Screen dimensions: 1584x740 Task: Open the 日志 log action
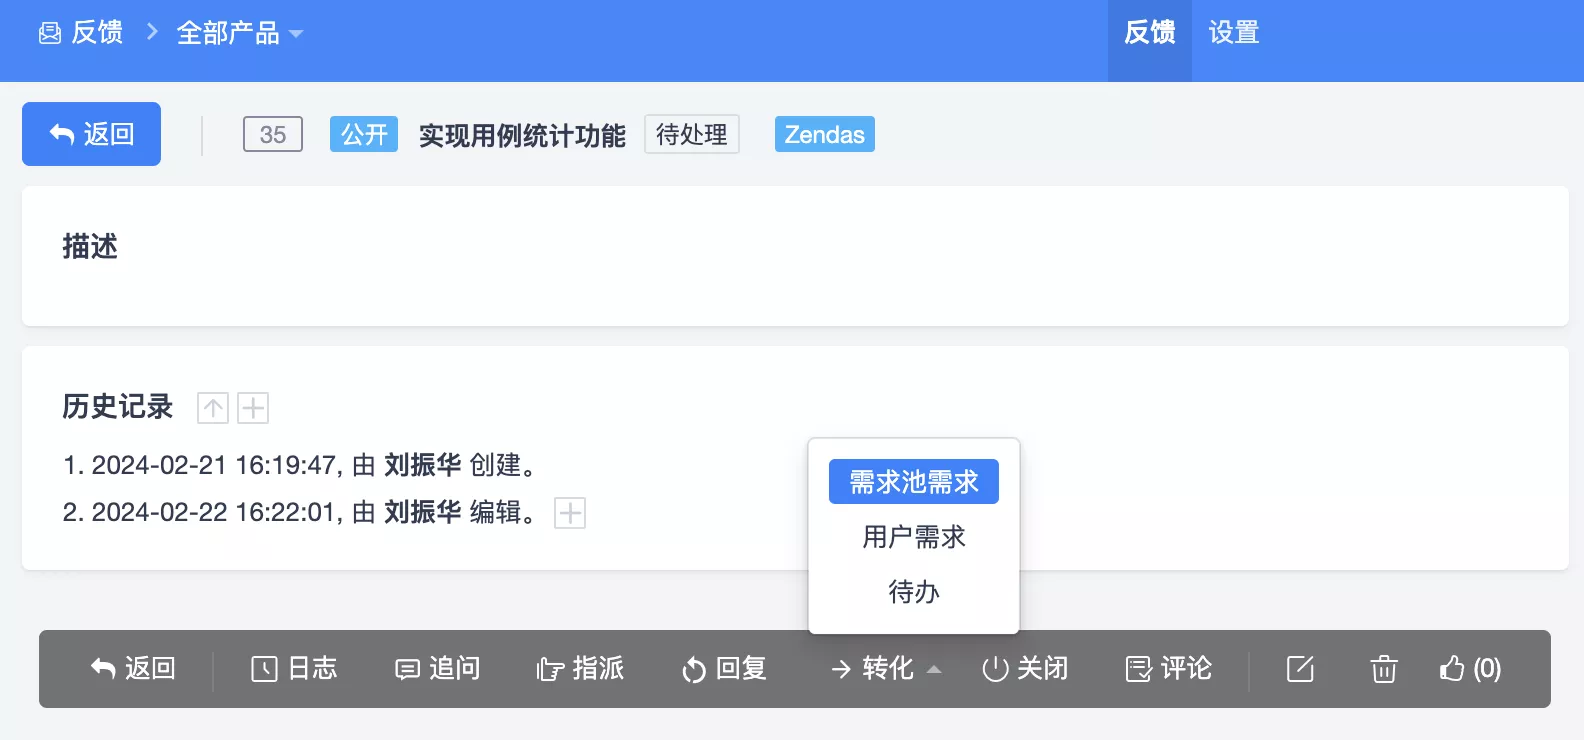tap(294, 669)
